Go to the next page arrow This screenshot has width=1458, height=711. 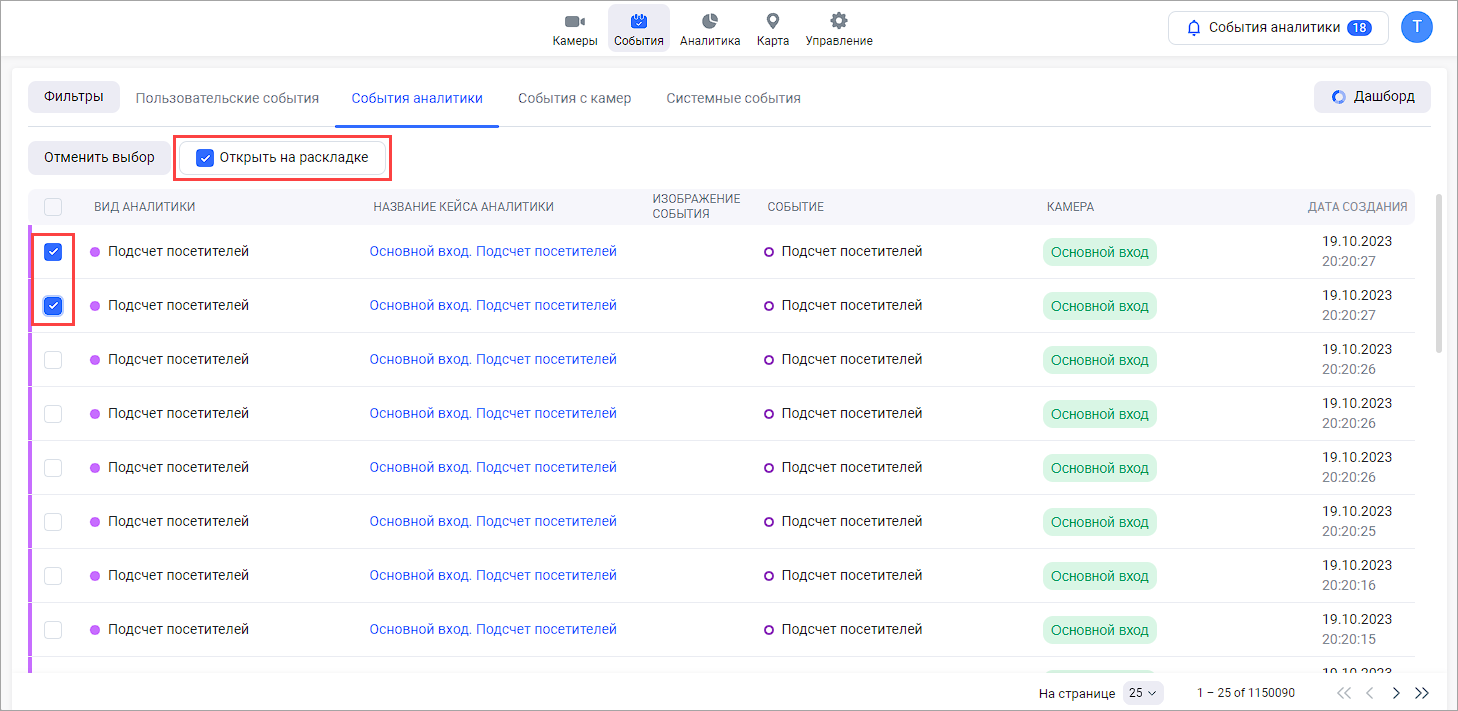1396,693
